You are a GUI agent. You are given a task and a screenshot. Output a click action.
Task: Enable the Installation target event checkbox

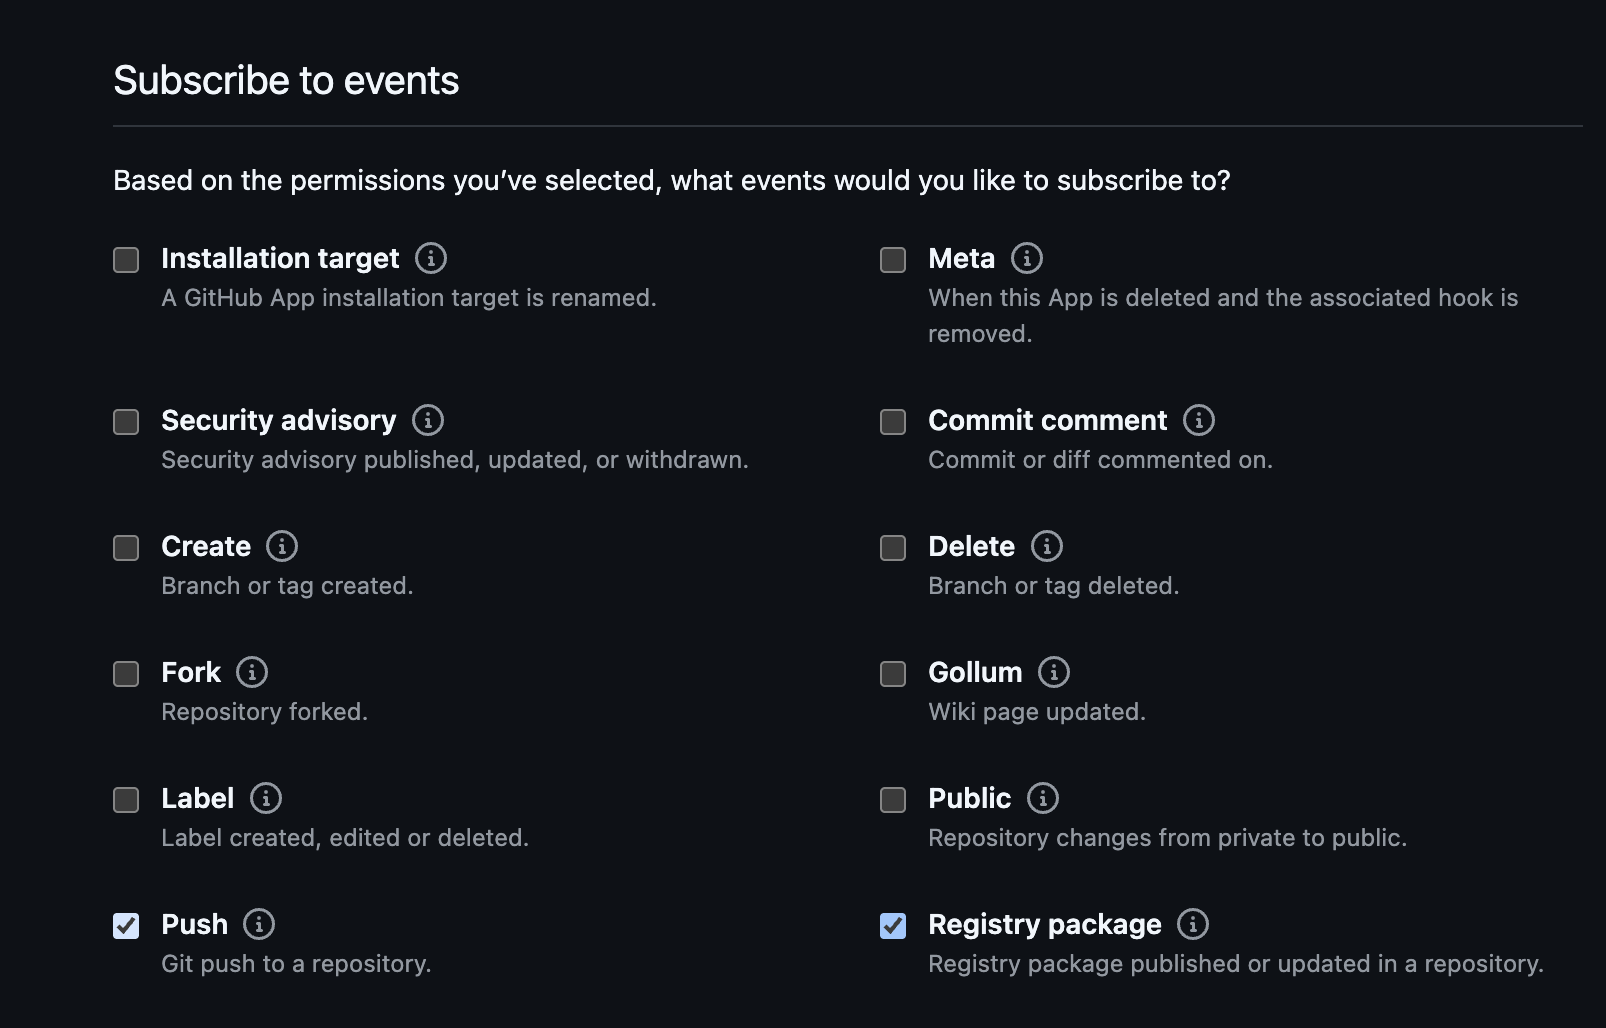pyautogui.click(x=126, y=260)
